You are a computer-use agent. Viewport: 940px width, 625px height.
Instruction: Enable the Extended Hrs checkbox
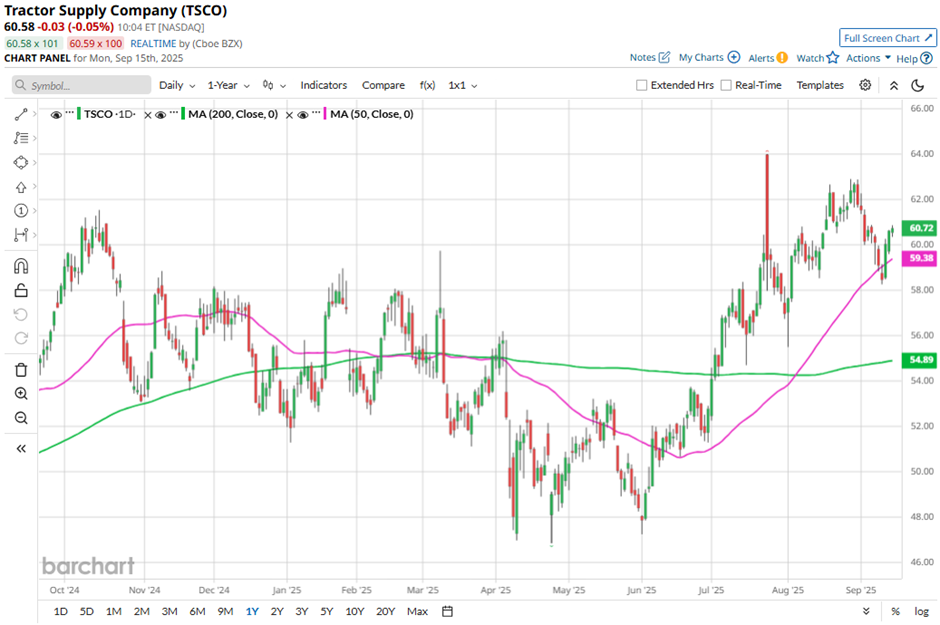(641, 85)
